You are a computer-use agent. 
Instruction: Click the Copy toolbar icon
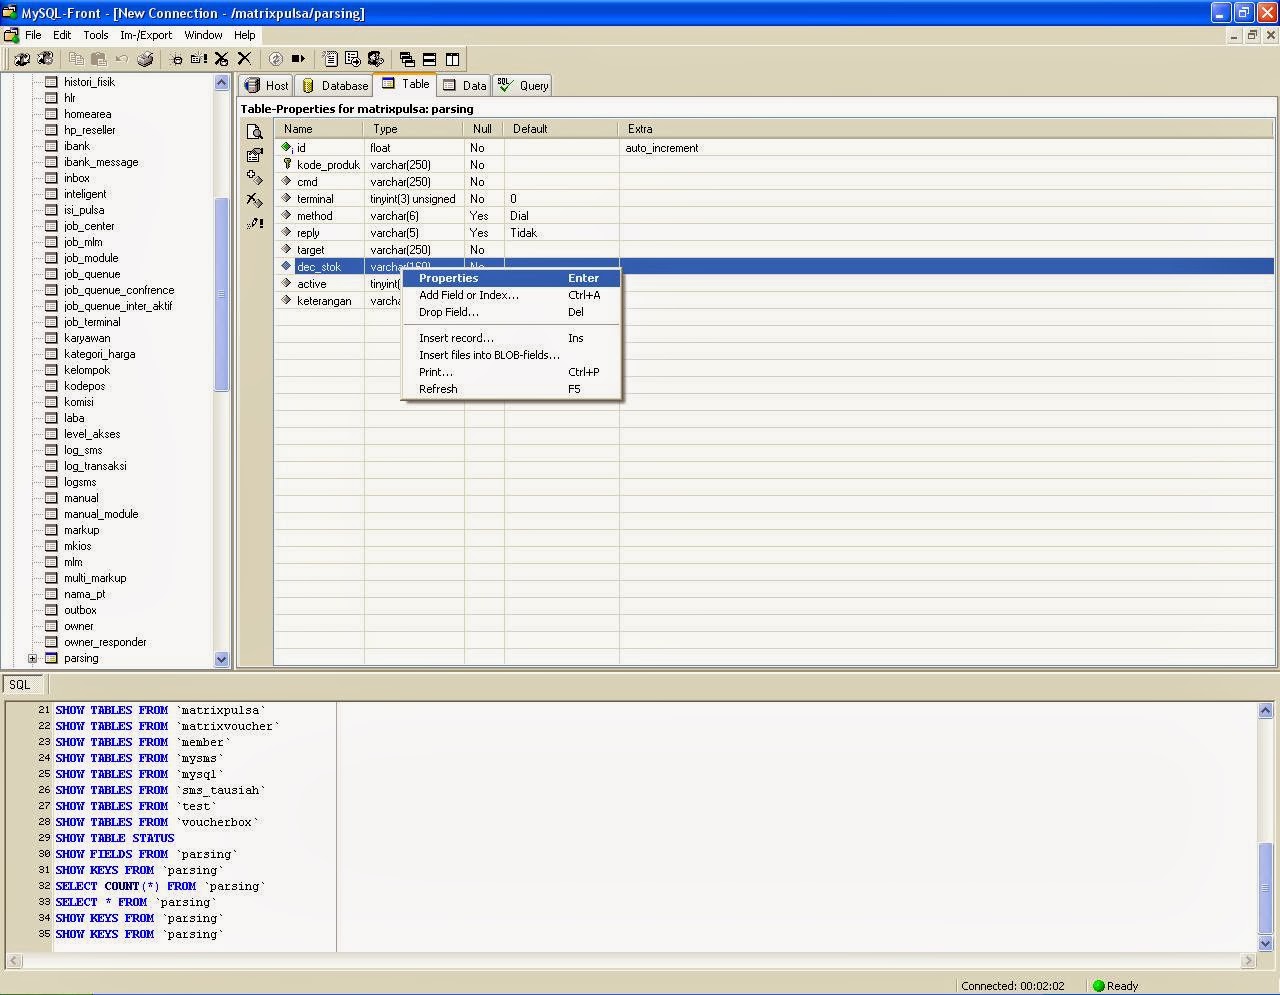click(76, 59)
